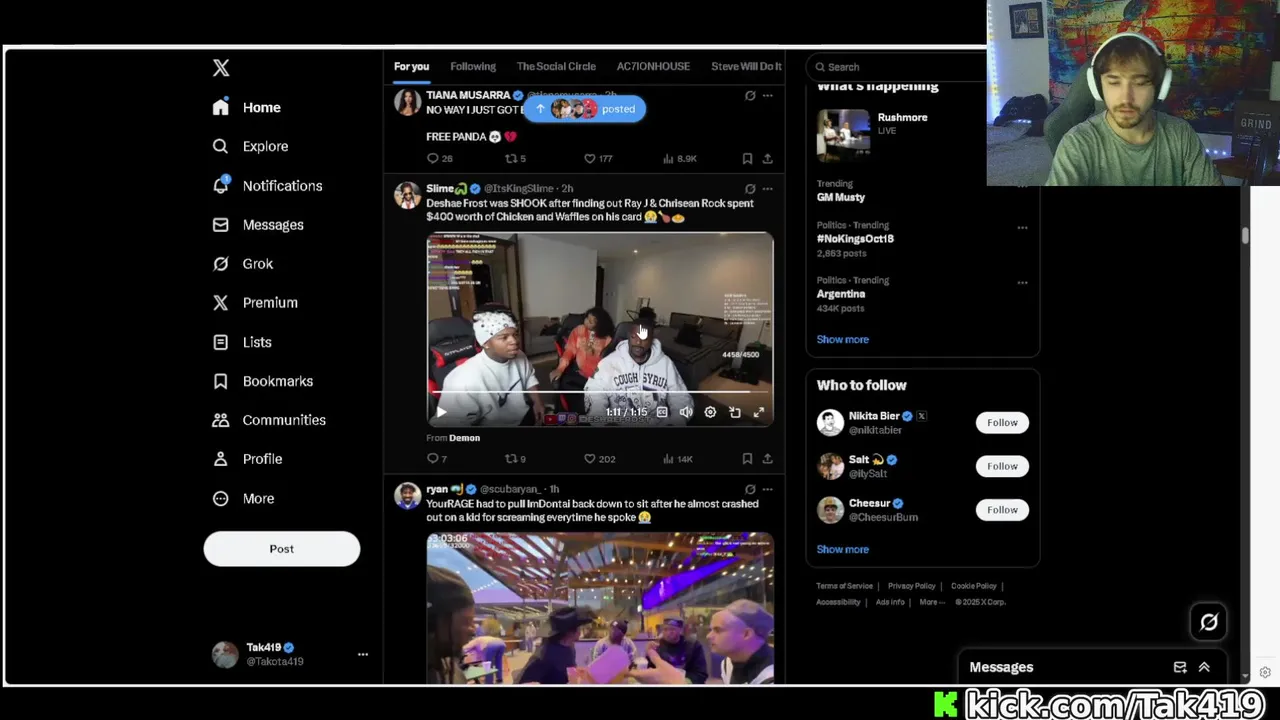The width and height of the screenshot is (1280, 720).
Task: Show more trending topics
Action: tap(842, 339)
